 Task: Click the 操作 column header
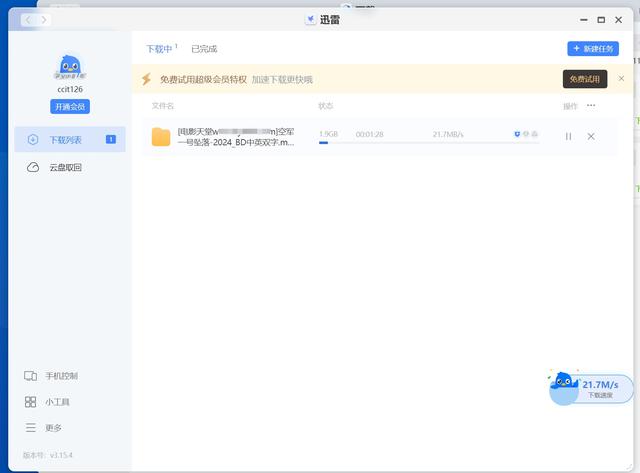[x=570, y=106]
